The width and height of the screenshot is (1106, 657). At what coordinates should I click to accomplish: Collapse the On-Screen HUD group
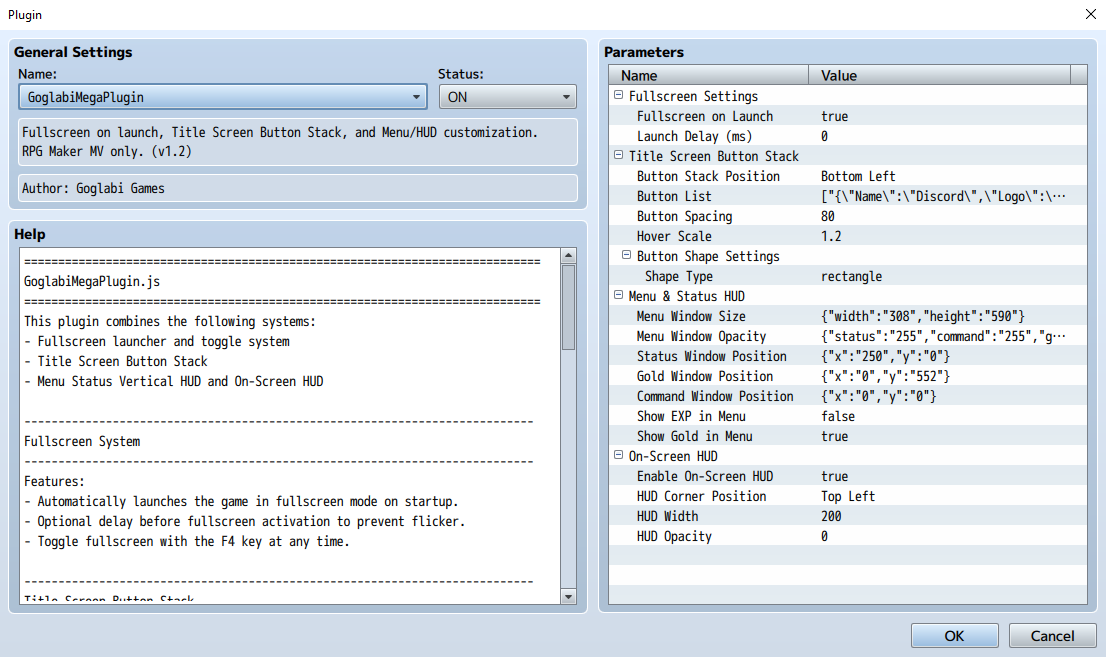click(x=617, y=456)
